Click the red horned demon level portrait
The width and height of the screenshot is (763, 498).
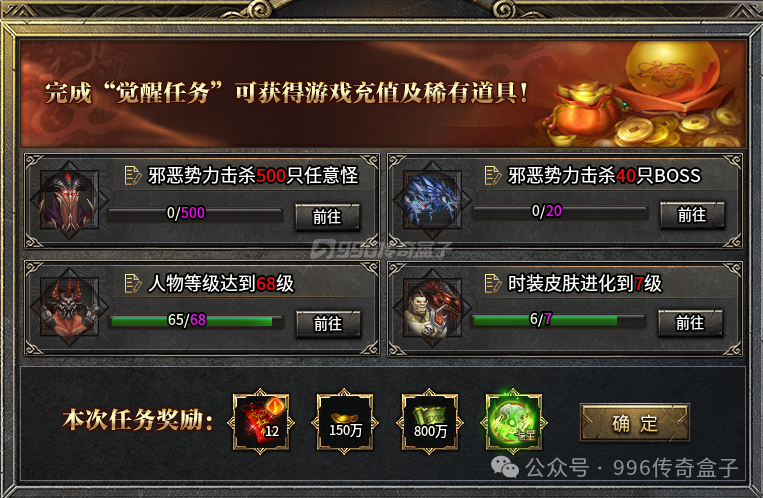click(70, 307)
